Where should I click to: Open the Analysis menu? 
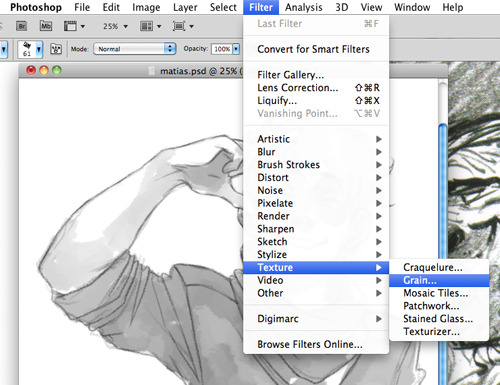pyautogui.click(x=304, y=7)
